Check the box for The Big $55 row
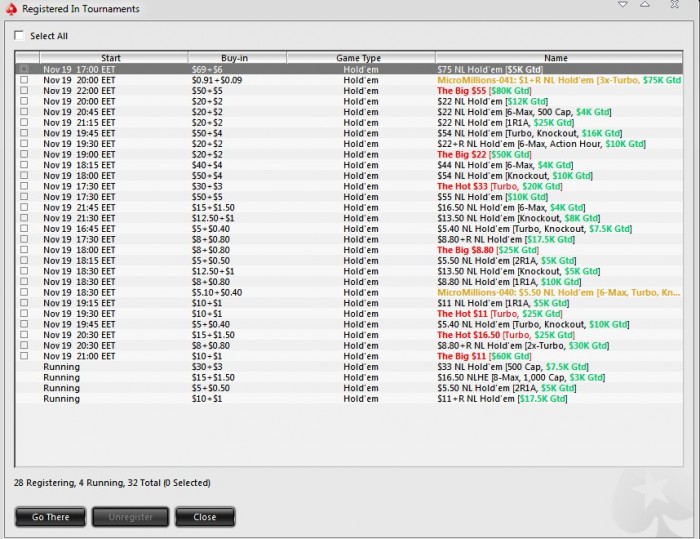700x539 pixels. (x=24, y=91)
